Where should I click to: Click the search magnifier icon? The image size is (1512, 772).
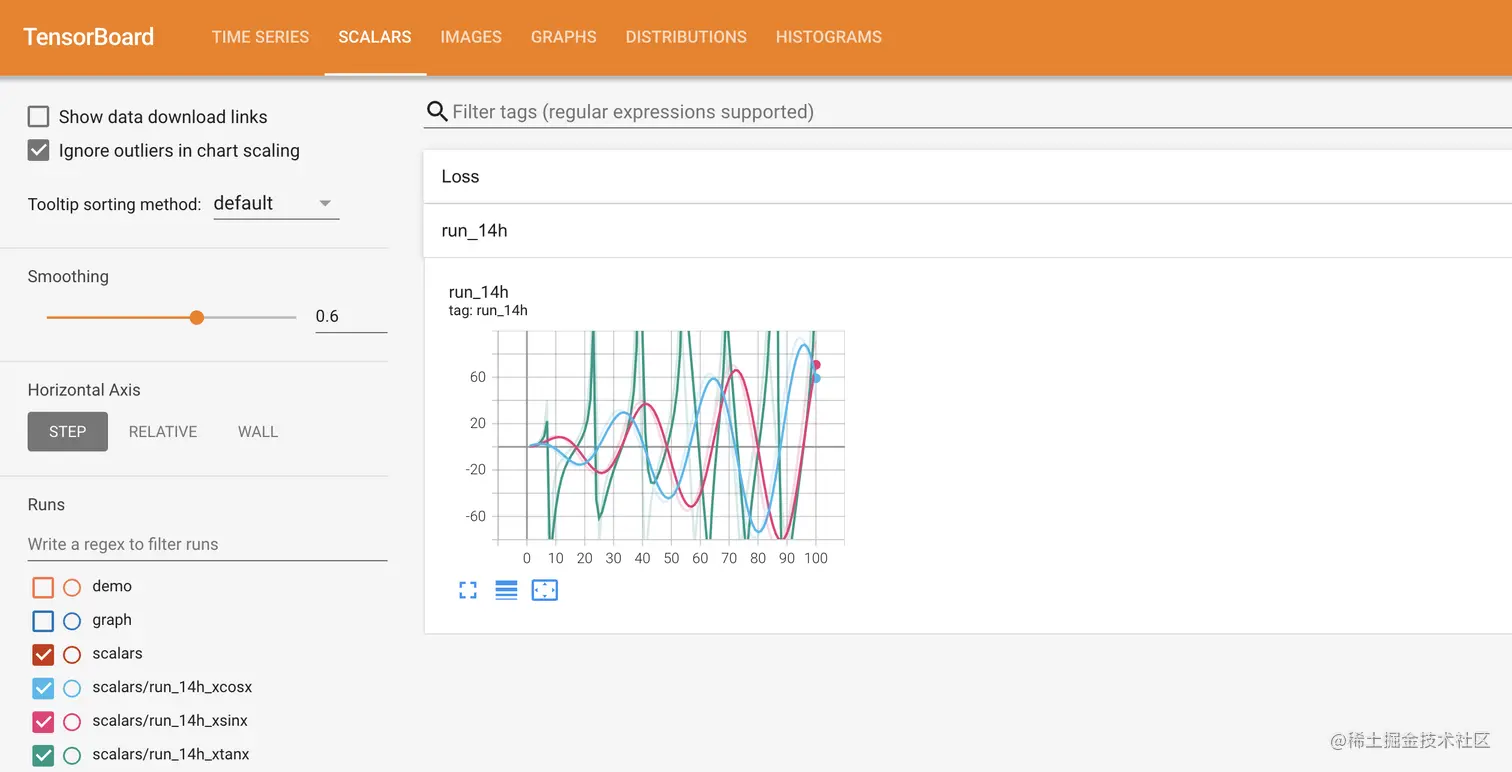pyautogui.click(x=437, y=112)
